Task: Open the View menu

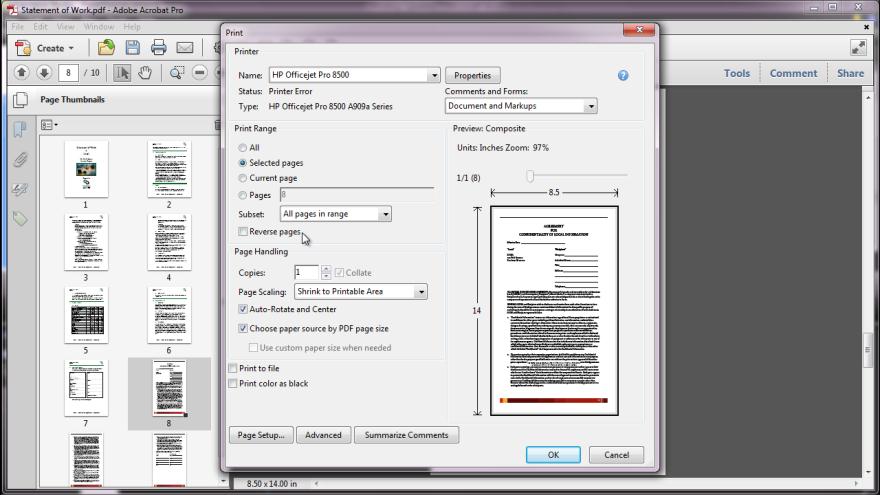Action: (x=65, y=26)
